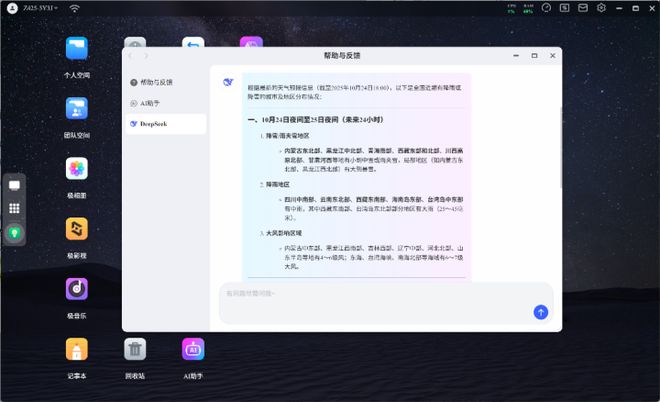Go forward with the right arrow
The width and height of the screenshot is (660, 402).
point(146,56)
